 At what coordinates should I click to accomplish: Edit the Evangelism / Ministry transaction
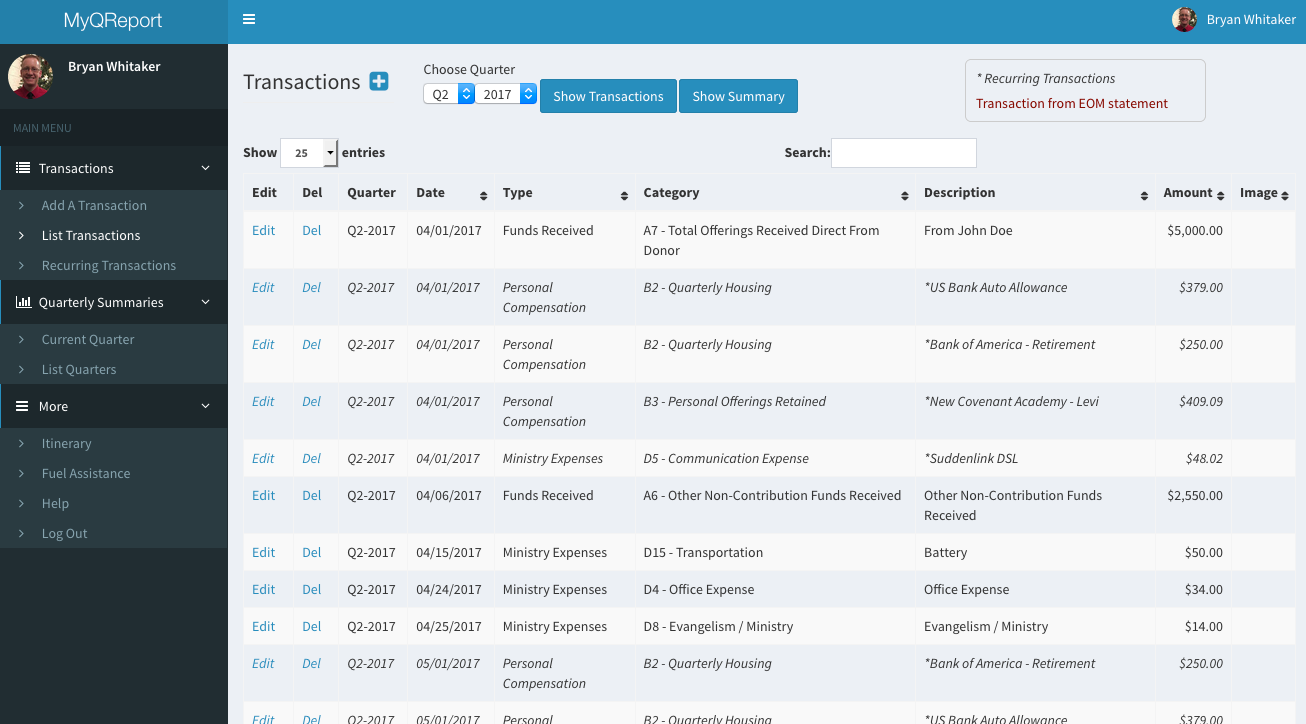263,626
